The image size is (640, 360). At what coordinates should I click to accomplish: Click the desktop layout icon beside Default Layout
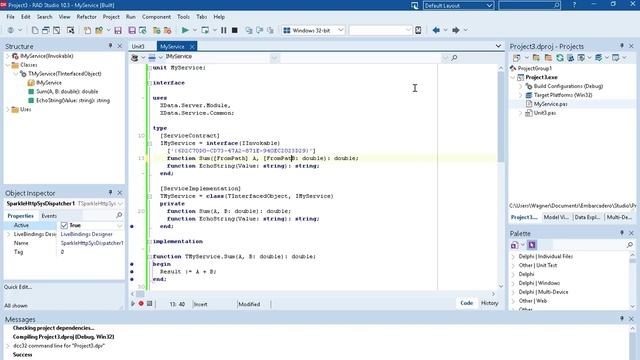(x=415, y=5)
